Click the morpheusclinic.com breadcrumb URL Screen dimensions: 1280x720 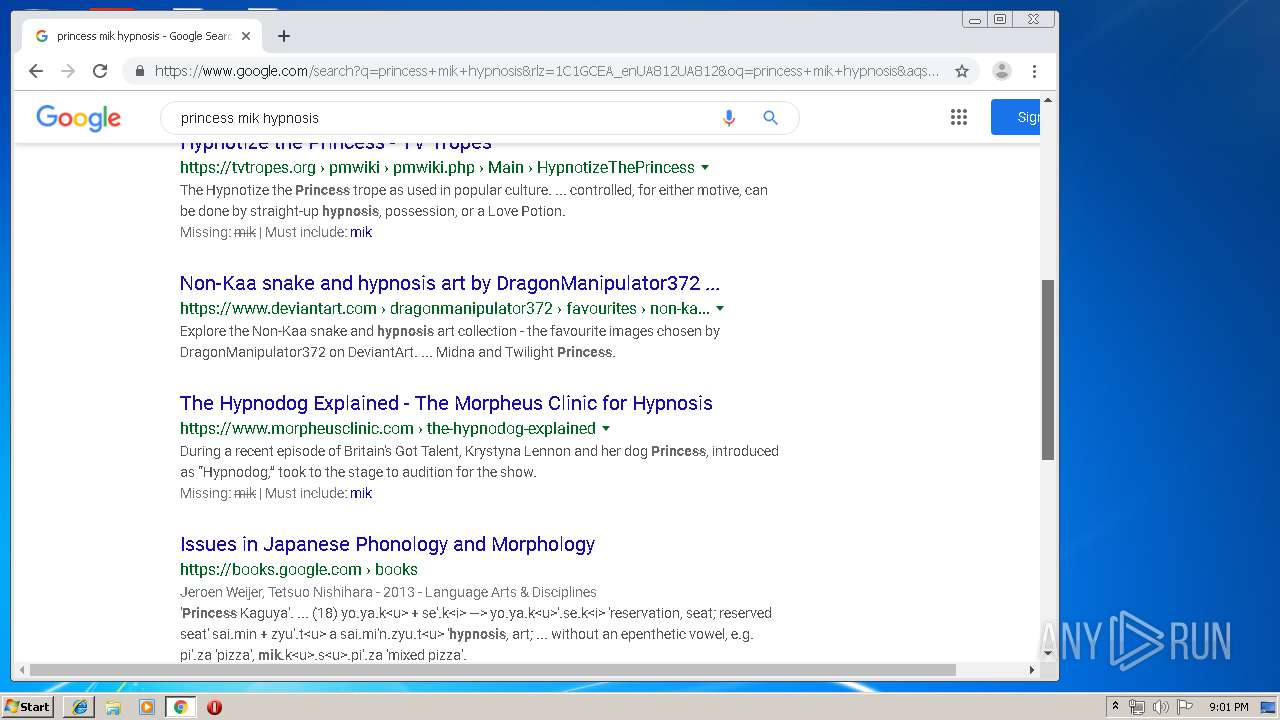point(388,428)
